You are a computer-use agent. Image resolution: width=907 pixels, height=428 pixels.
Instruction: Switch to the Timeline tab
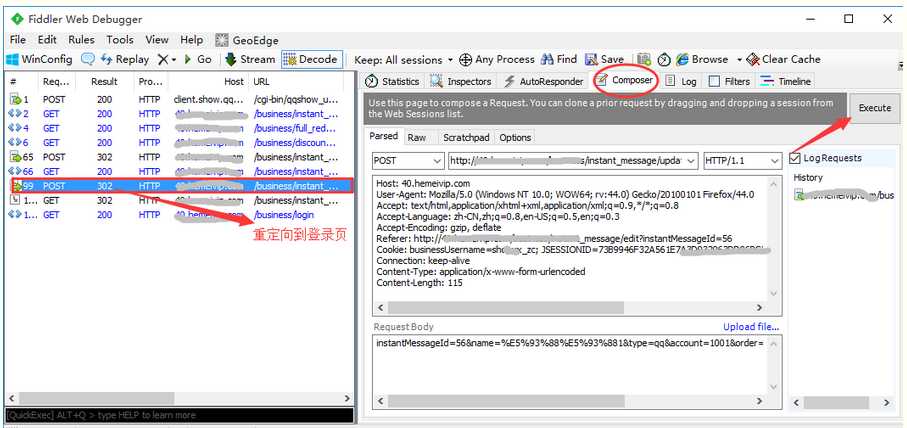[786, 82]
